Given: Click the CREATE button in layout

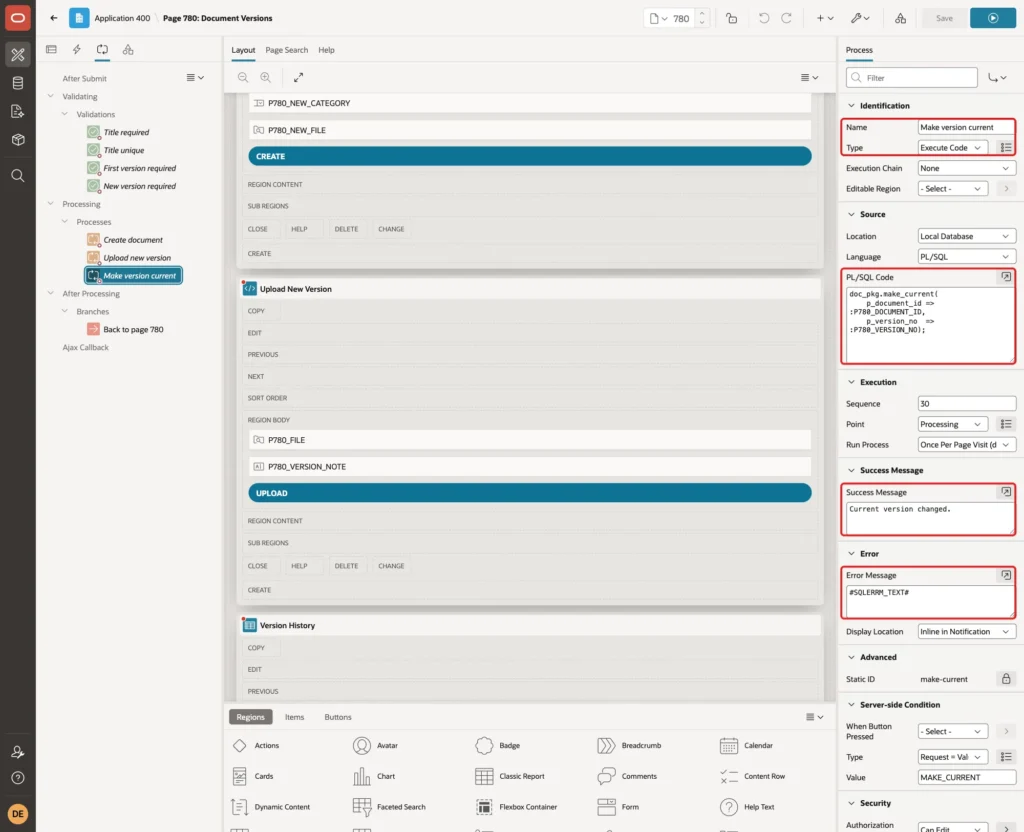Looking at the screenshot, I should click(x=530, y=156).
